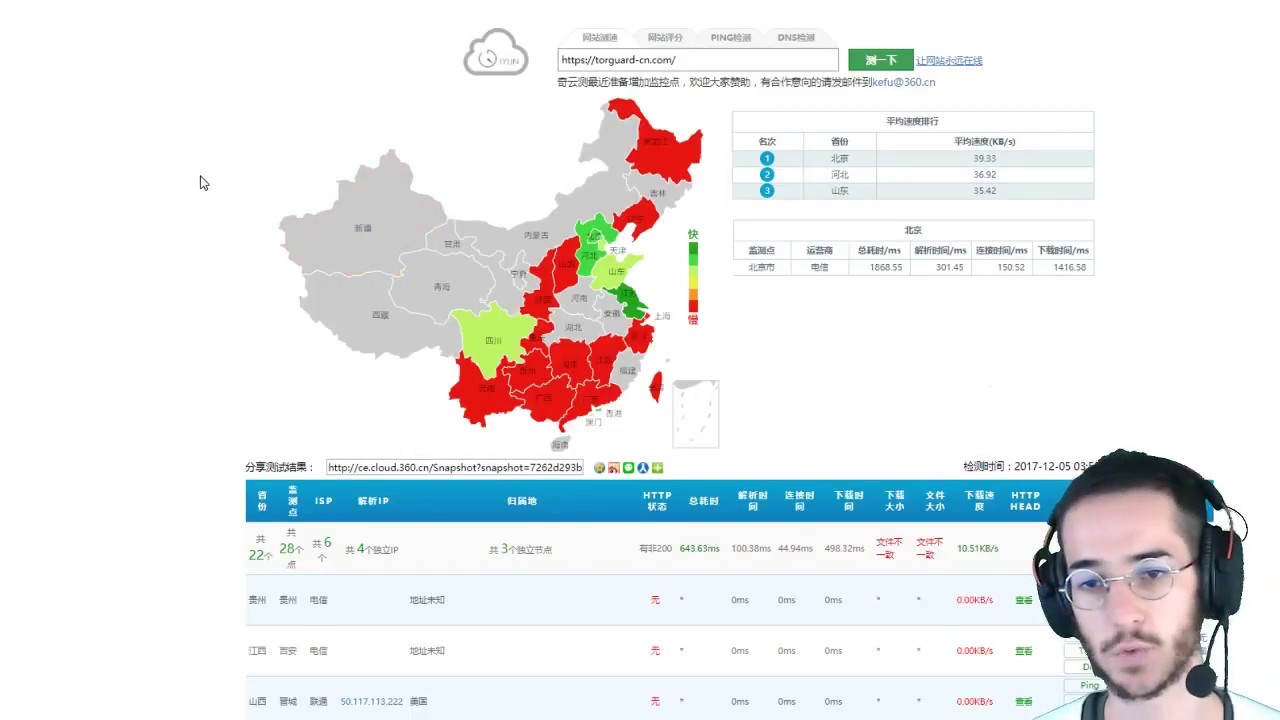Share result via Qzone star icon

tap(600, 467)
